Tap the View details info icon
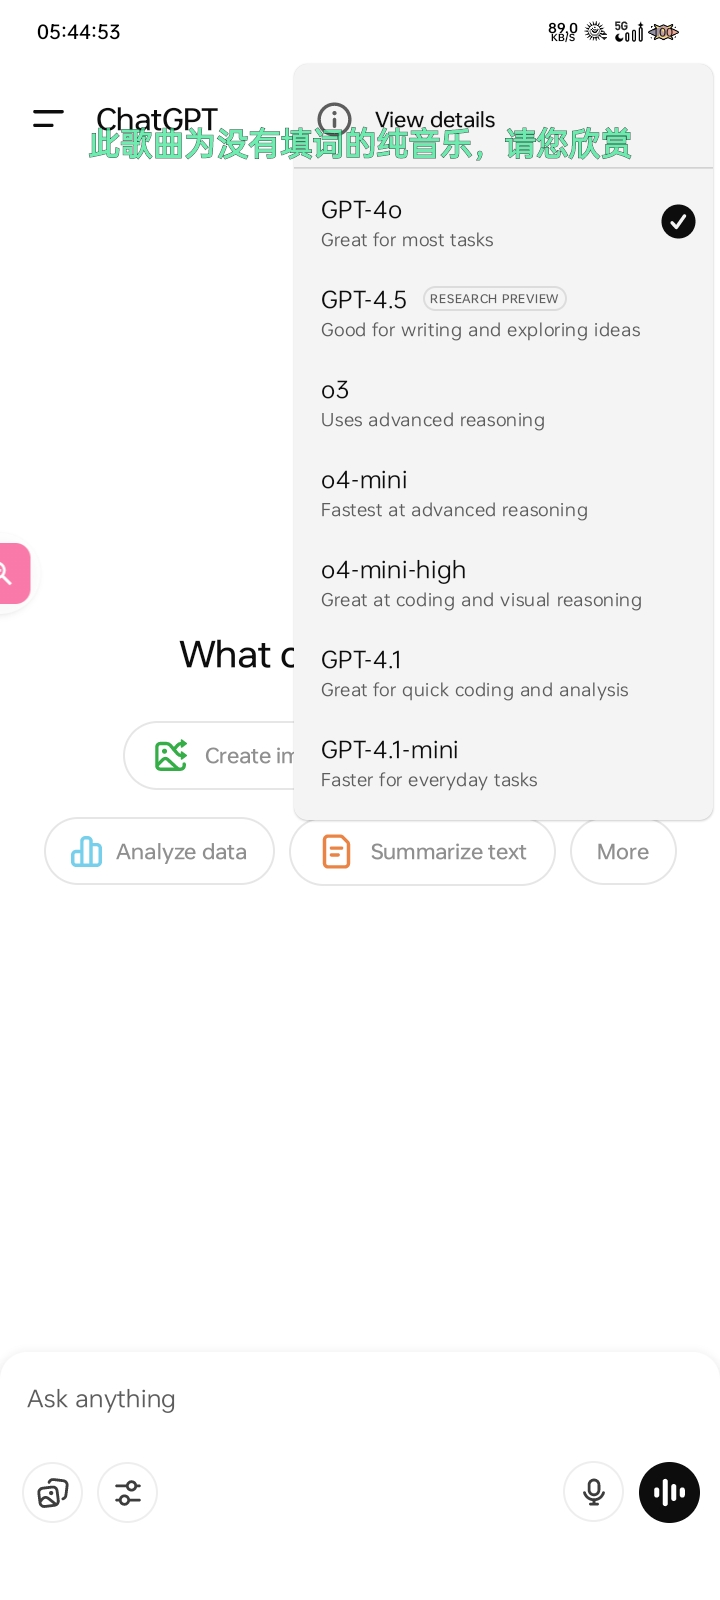 pos(334,120)
